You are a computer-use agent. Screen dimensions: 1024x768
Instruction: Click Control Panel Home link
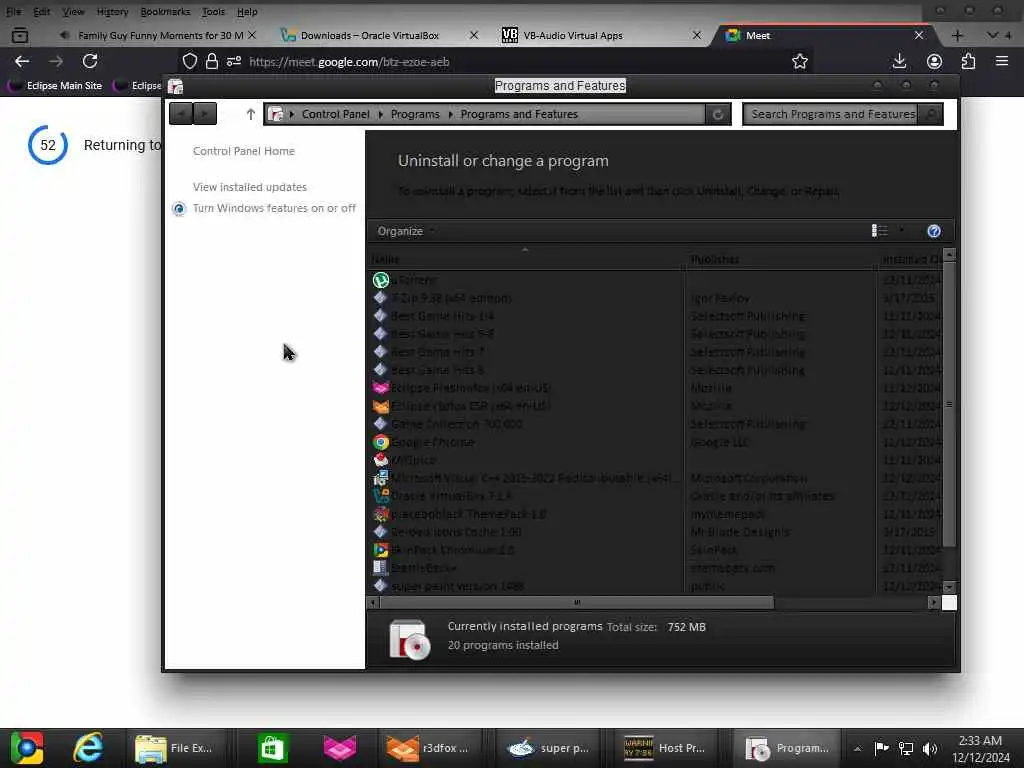click(244, 151)
